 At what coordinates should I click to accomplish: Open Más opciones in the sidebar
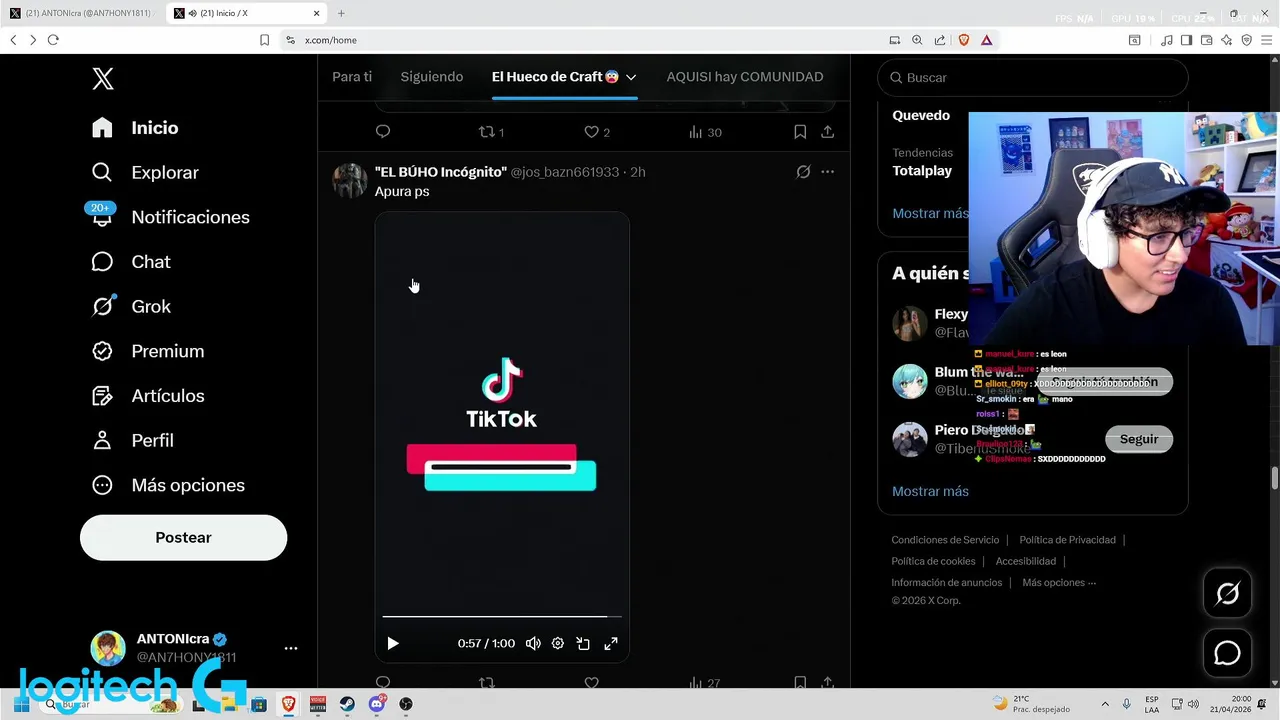click(x=168, y=485)
